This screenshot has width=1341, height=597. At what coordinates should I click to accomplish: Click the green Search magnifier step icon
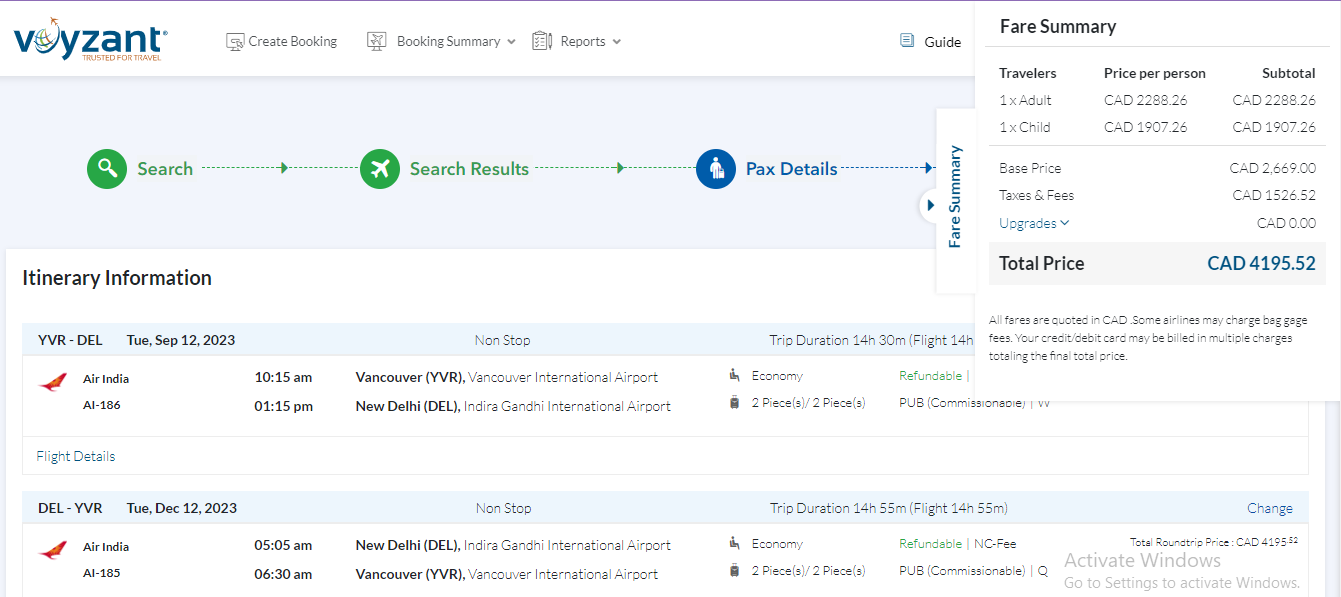pyautogui.click(x=107, y=169)
